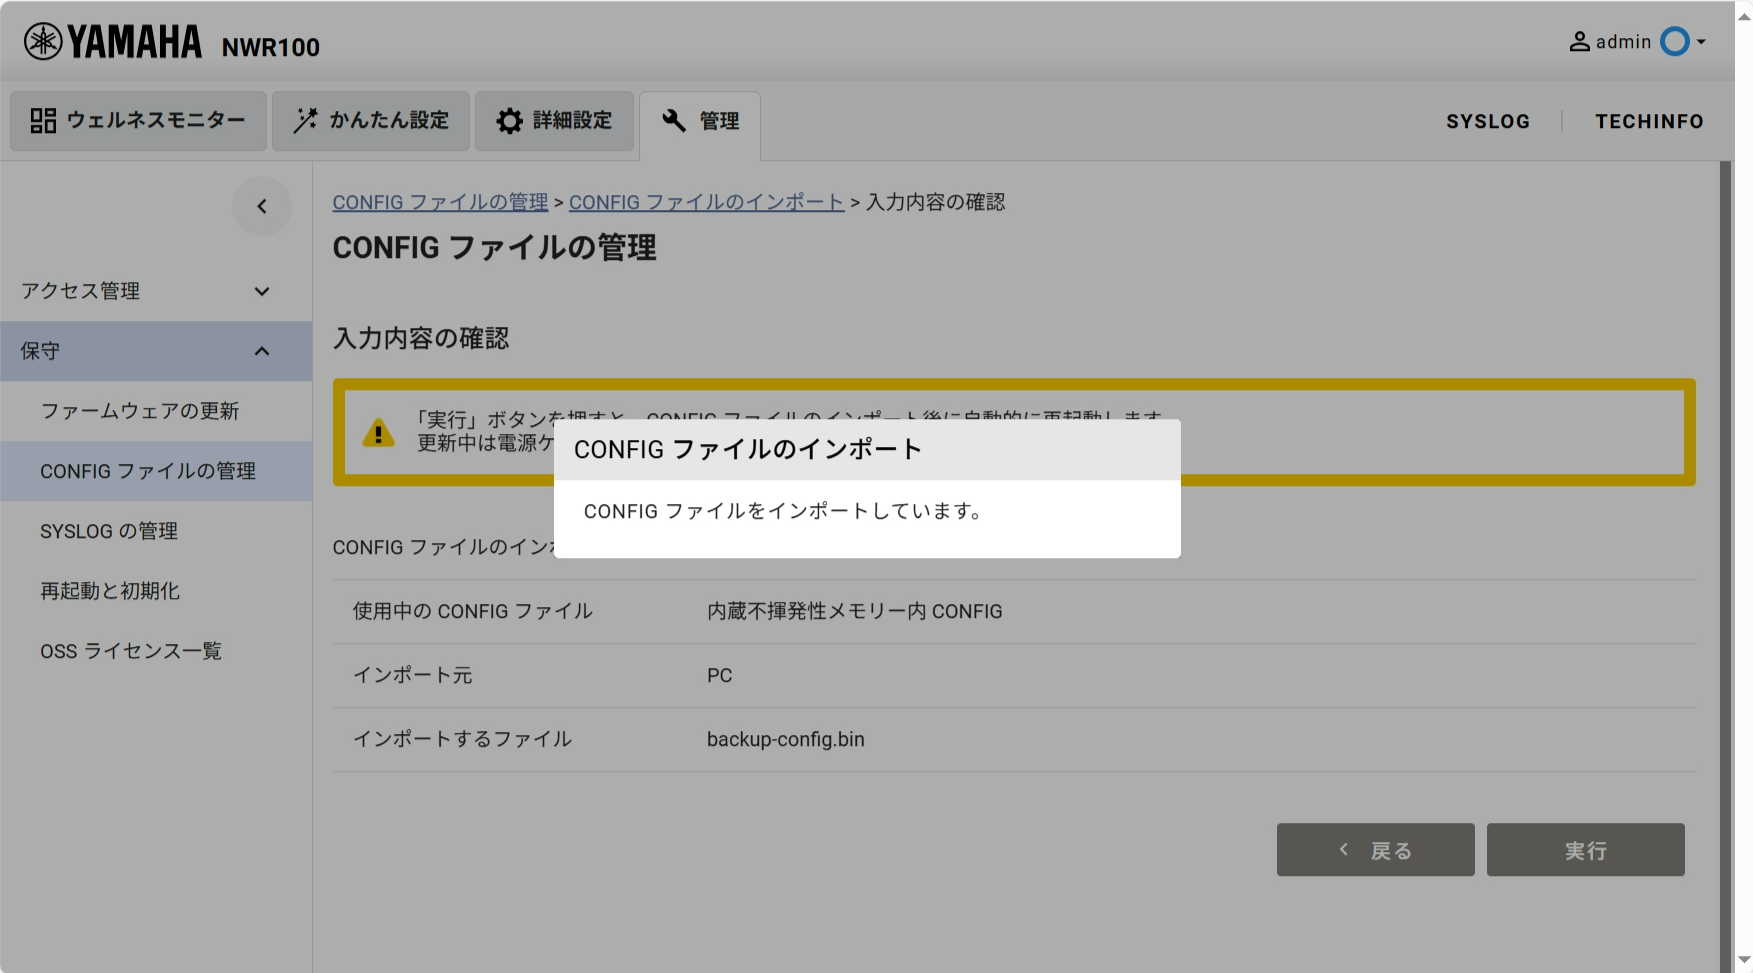Viewport: 1753px width, 973px height.
Task: Click the gear icon for detailed settings
Action: 510,121
